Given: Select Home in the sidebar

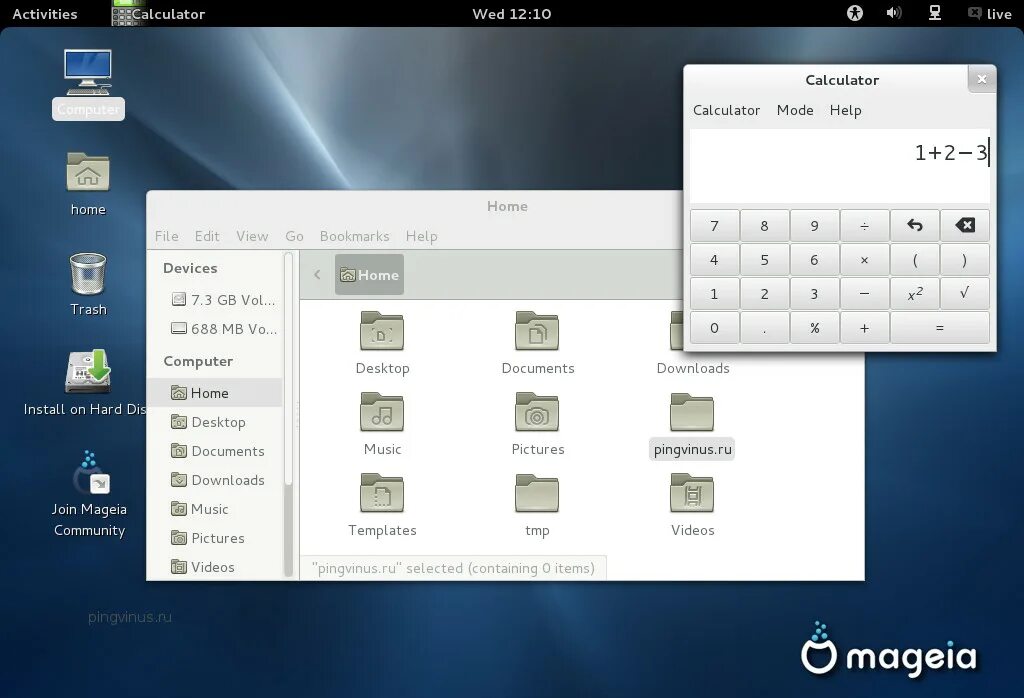Looking at the screenshot, I should point(215,392).
